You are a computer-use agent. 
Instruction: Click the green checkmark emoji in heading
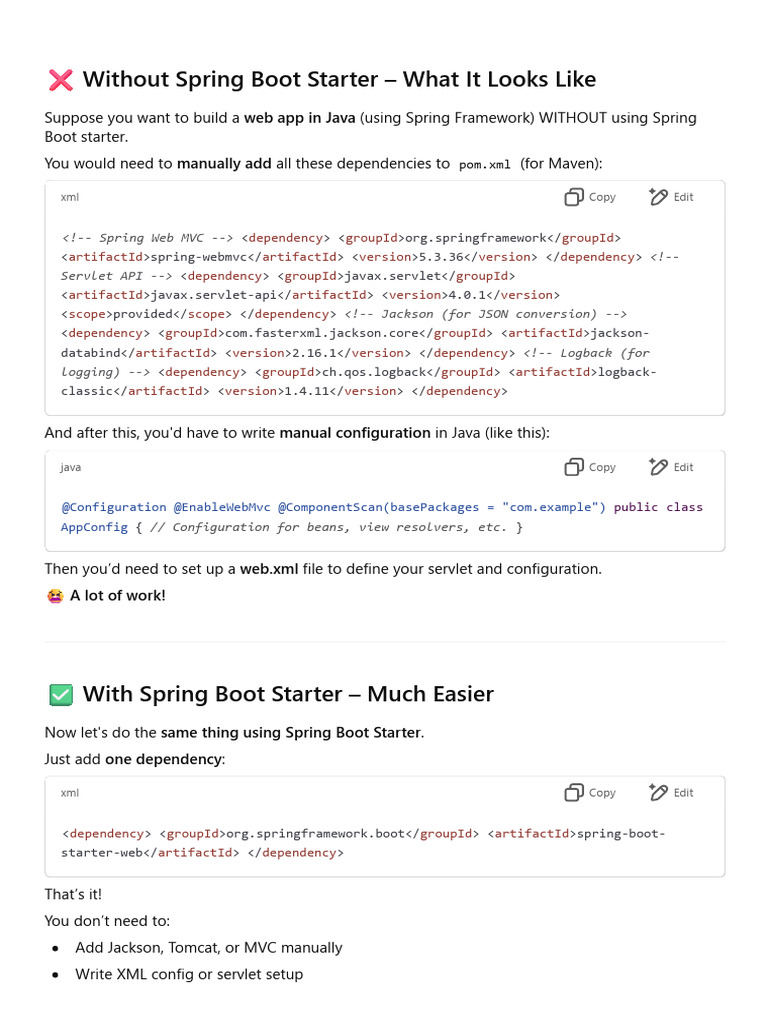click(60, 694)
